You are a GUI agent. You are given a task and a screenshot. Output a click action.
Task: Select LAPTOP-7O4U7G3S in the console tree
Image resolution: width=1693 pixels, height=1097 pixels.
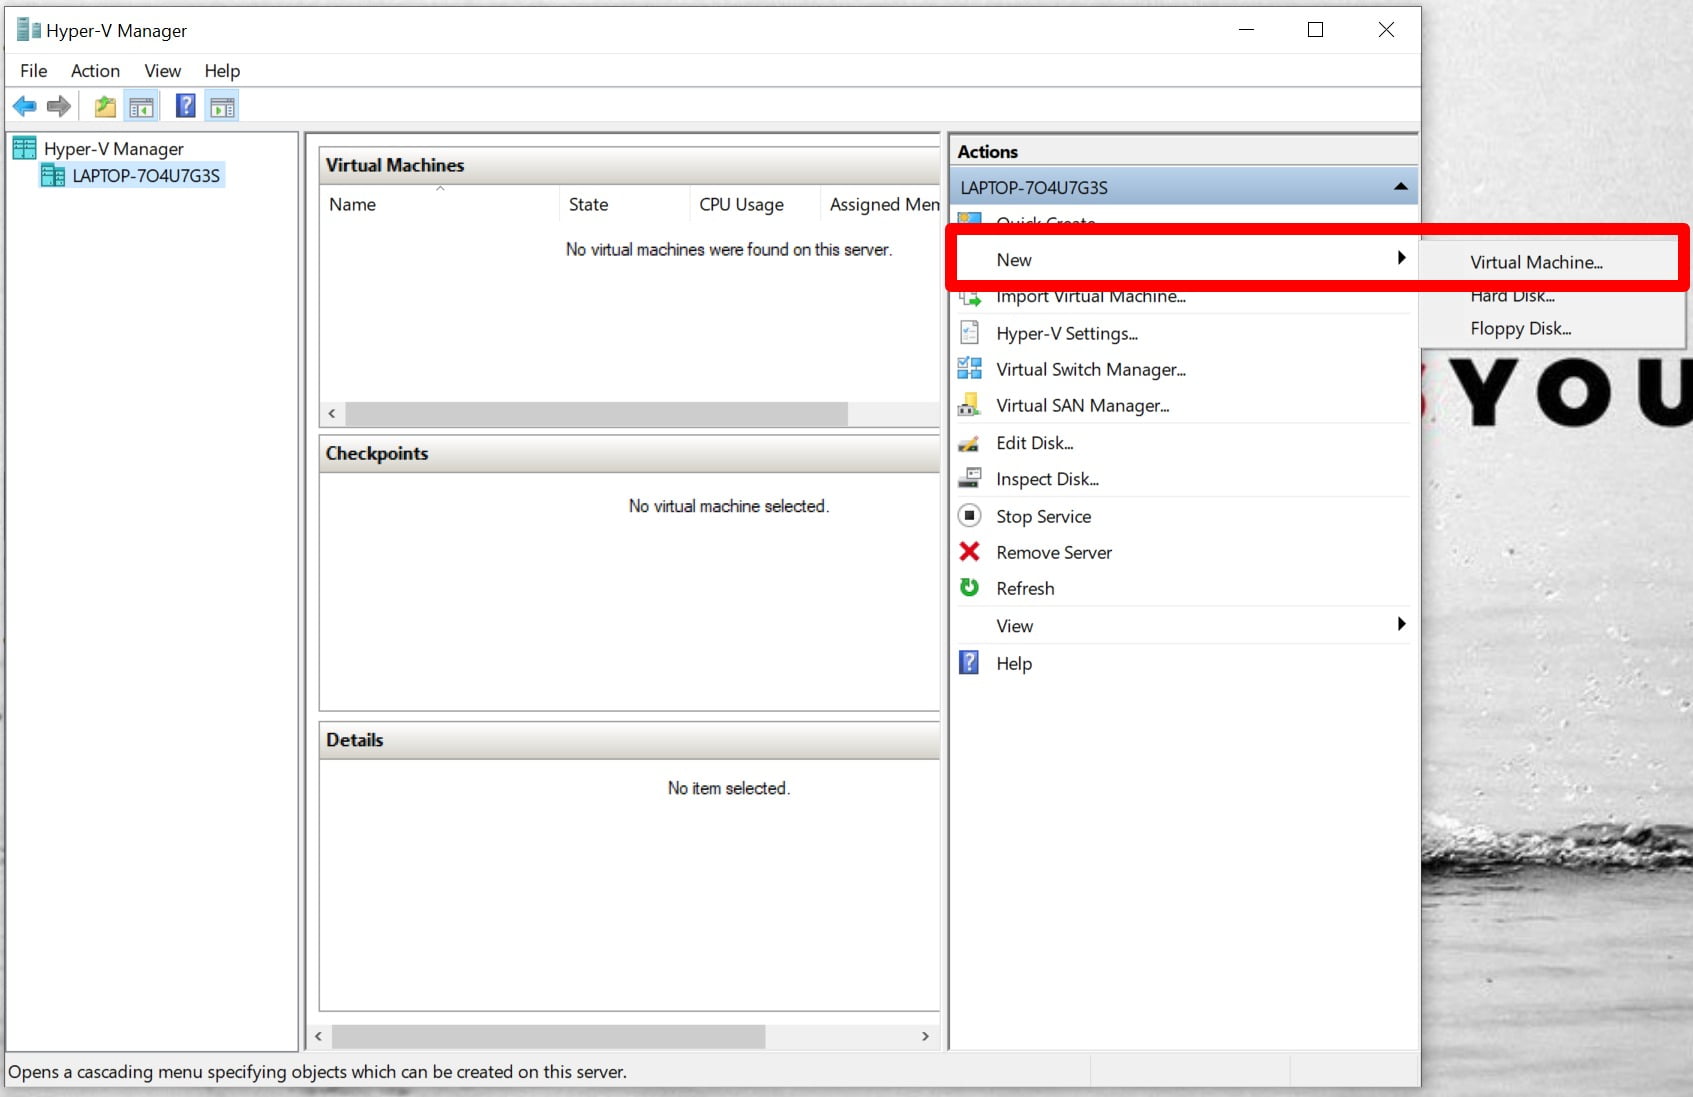tap(144, 175)
